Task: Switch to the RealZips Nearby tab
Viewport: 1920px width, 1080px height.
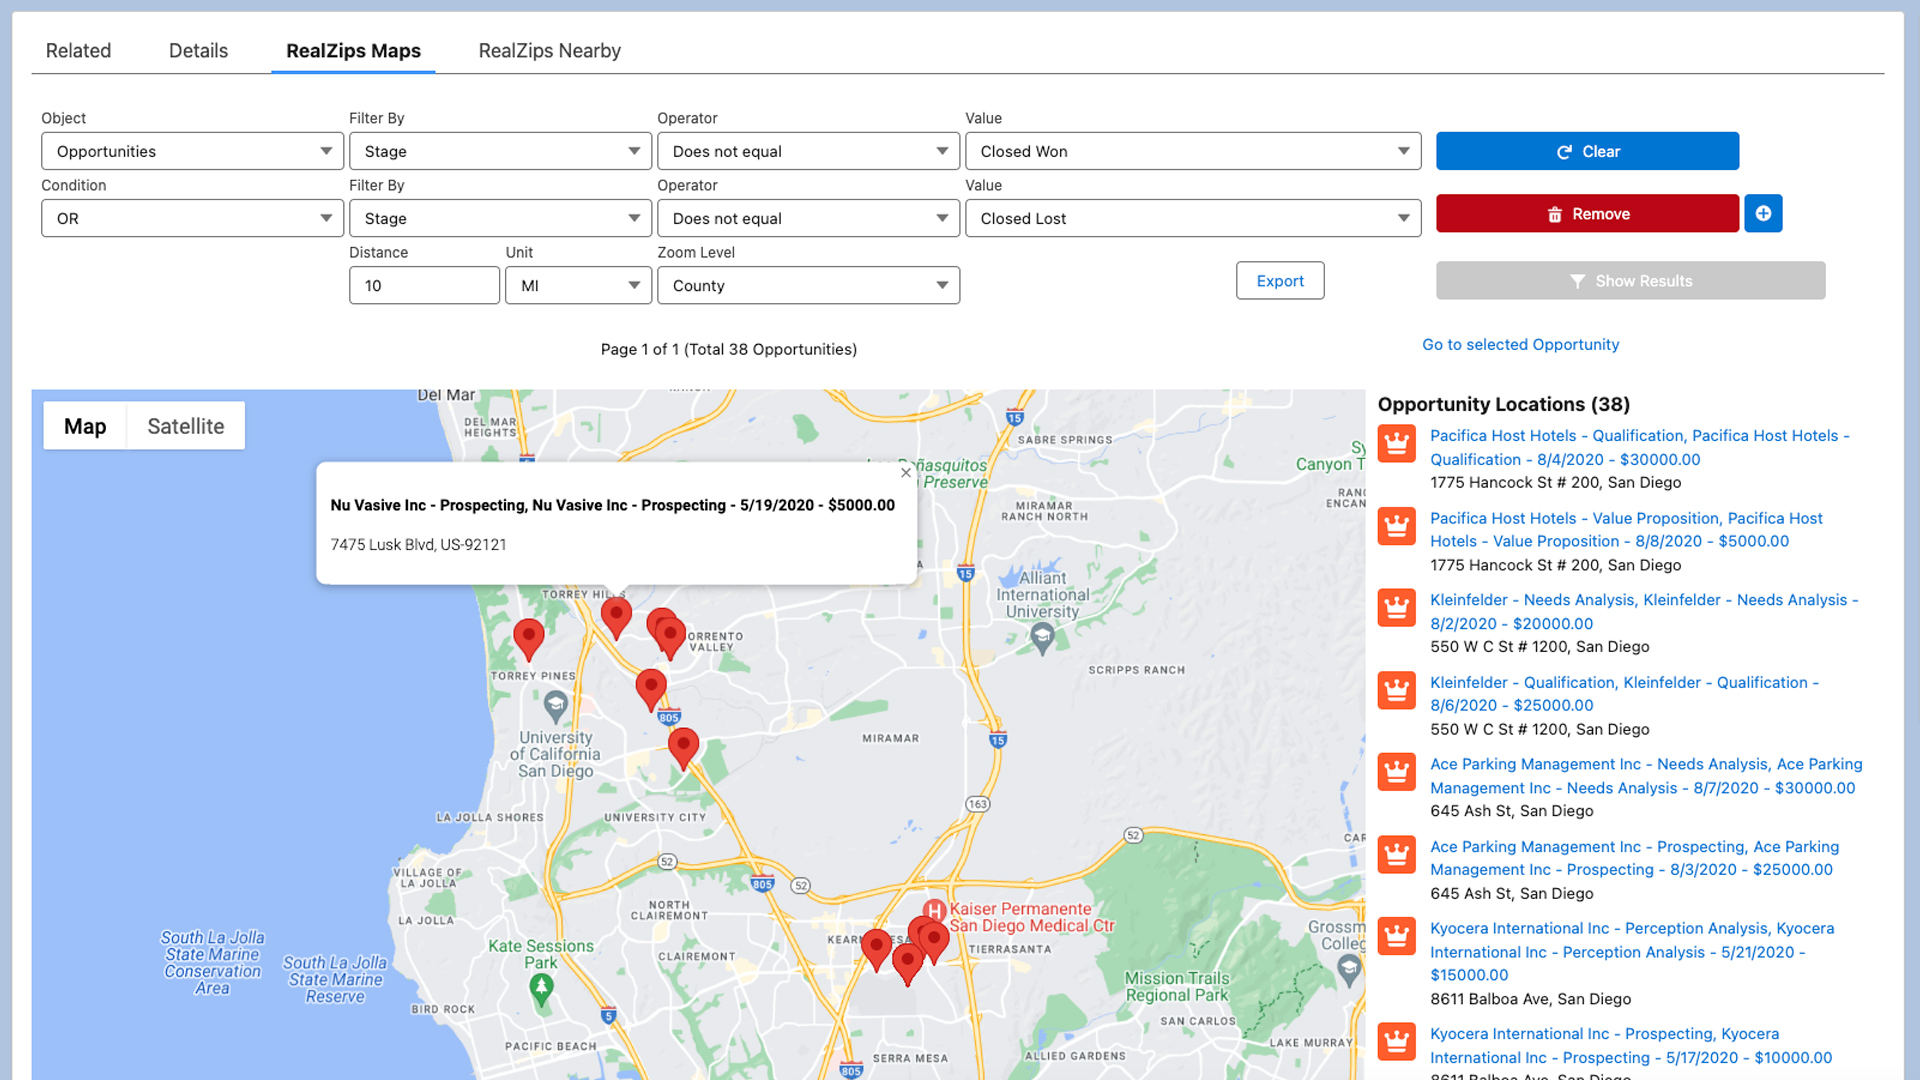Action: [549, 50]
